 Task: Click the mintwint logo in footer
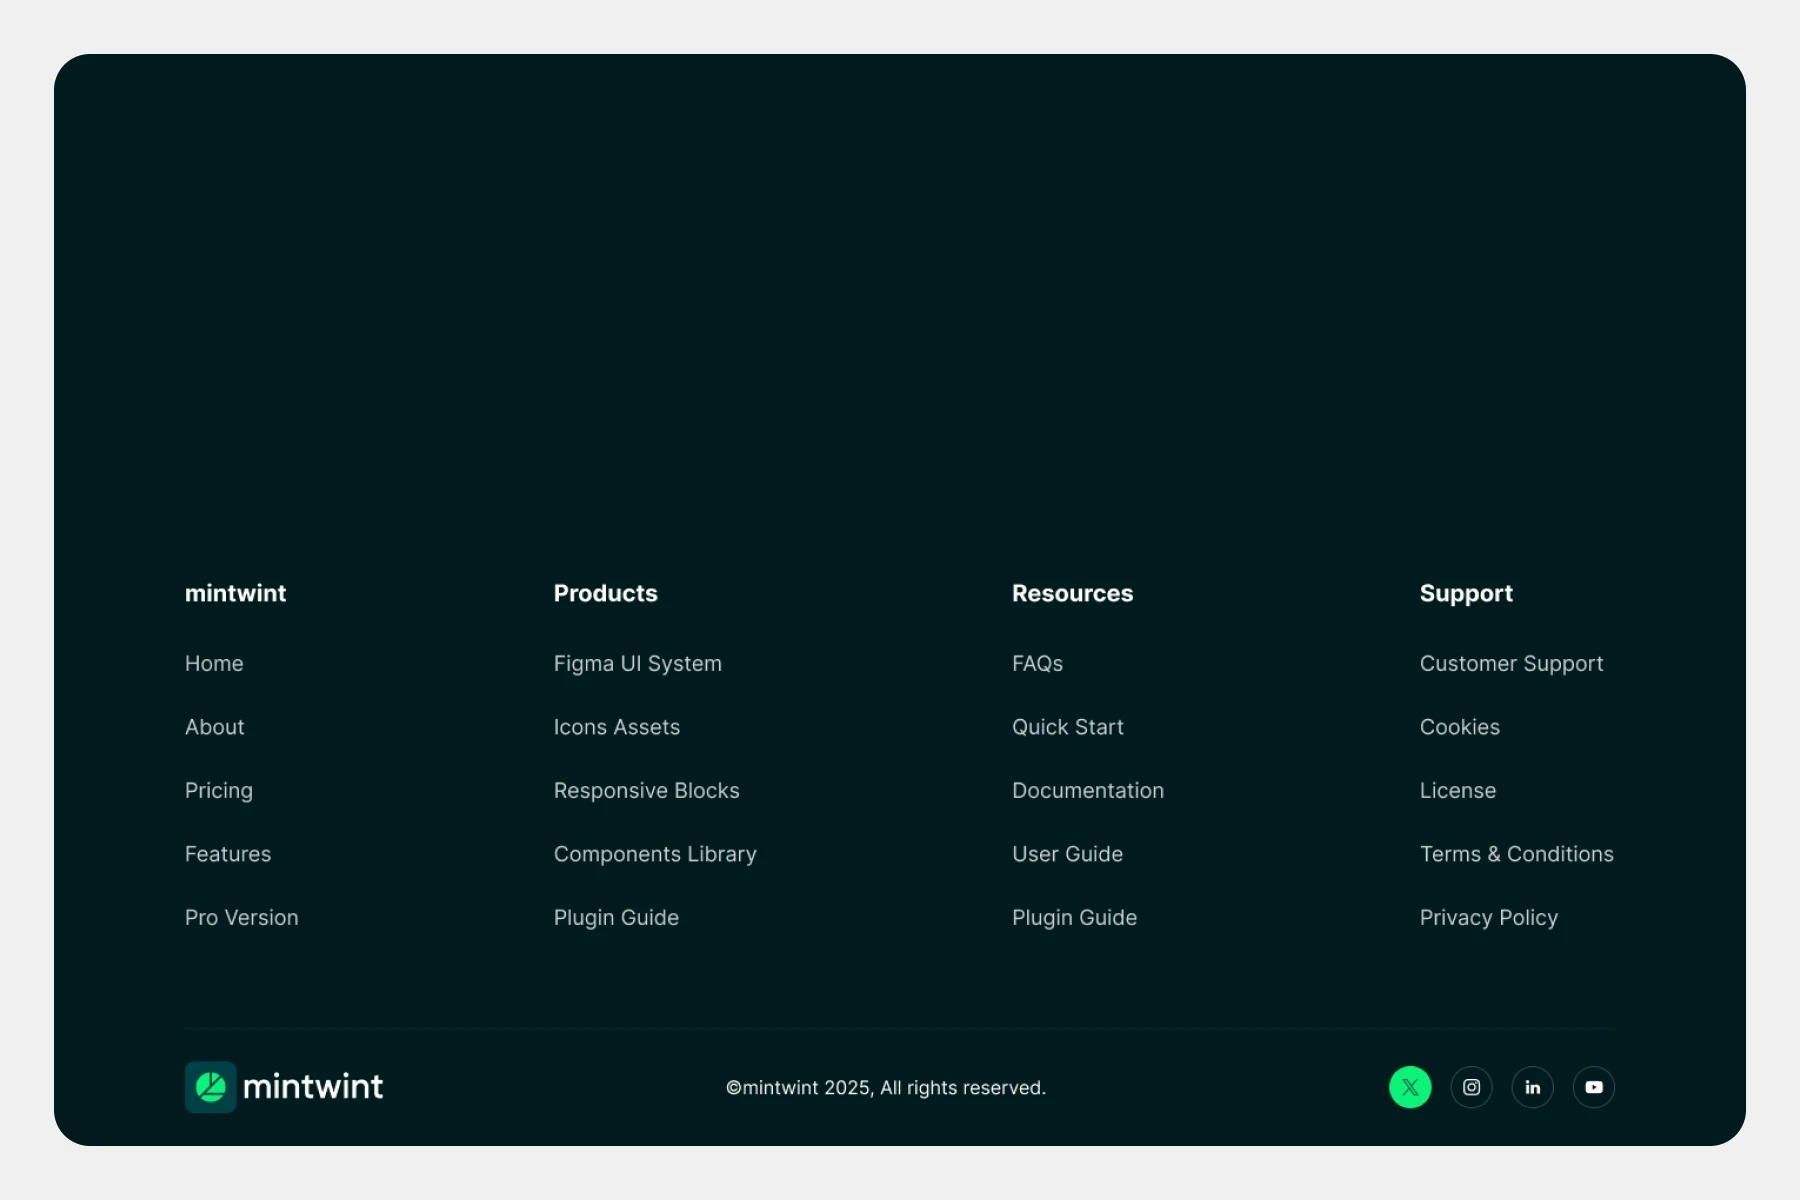[x=284, y=1087]
